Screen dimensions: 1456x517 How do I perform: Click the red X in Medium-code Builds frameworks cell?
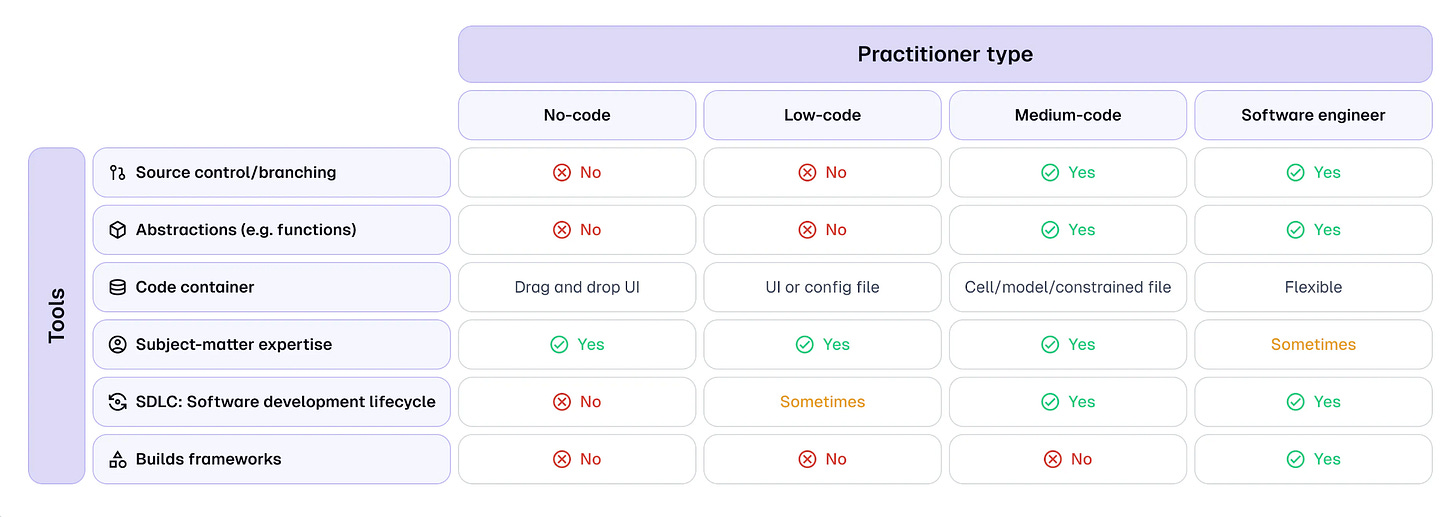pyautogui.click(x=1052, y=459)
